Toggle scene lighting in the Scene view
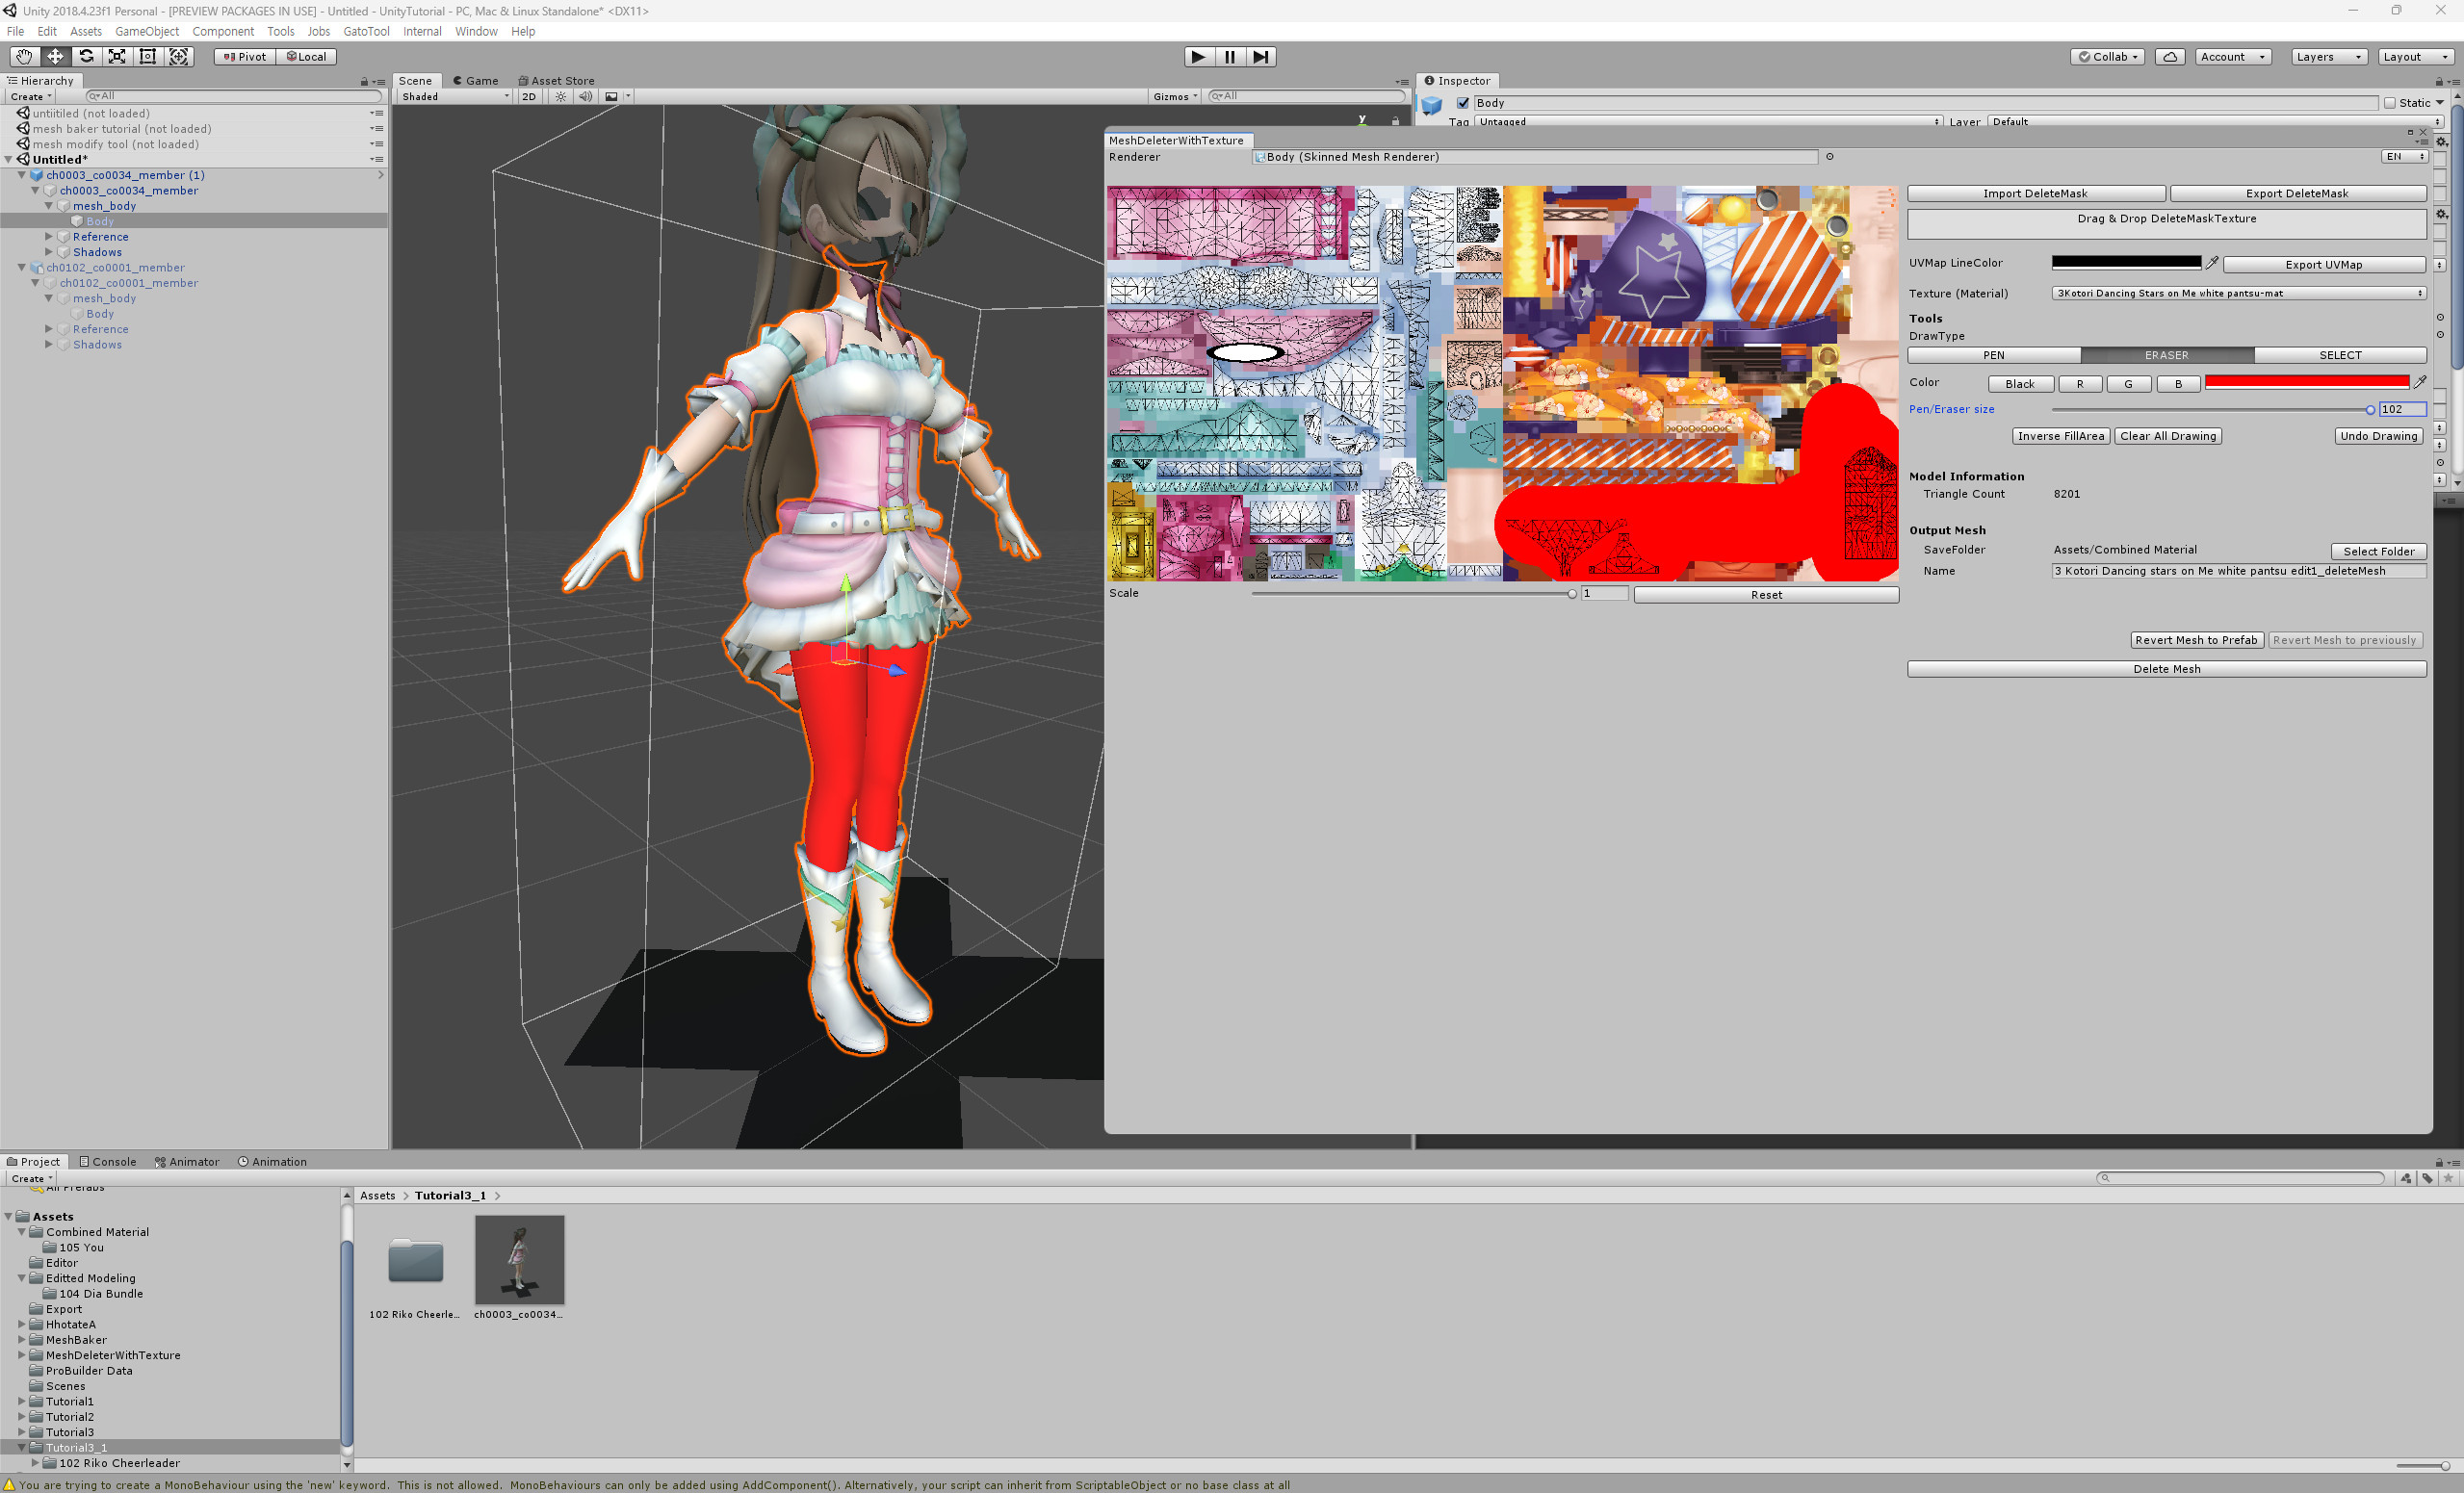Viewport: 2464px width, 1493px height. pyautogui.click(x=560, y=96)
